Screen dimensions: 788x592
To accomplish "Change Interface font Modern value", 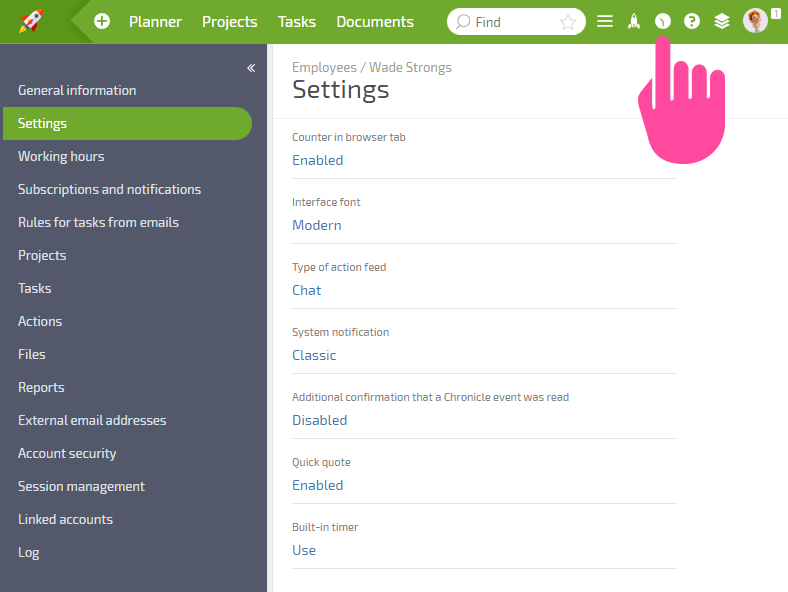I will [317, 225].
